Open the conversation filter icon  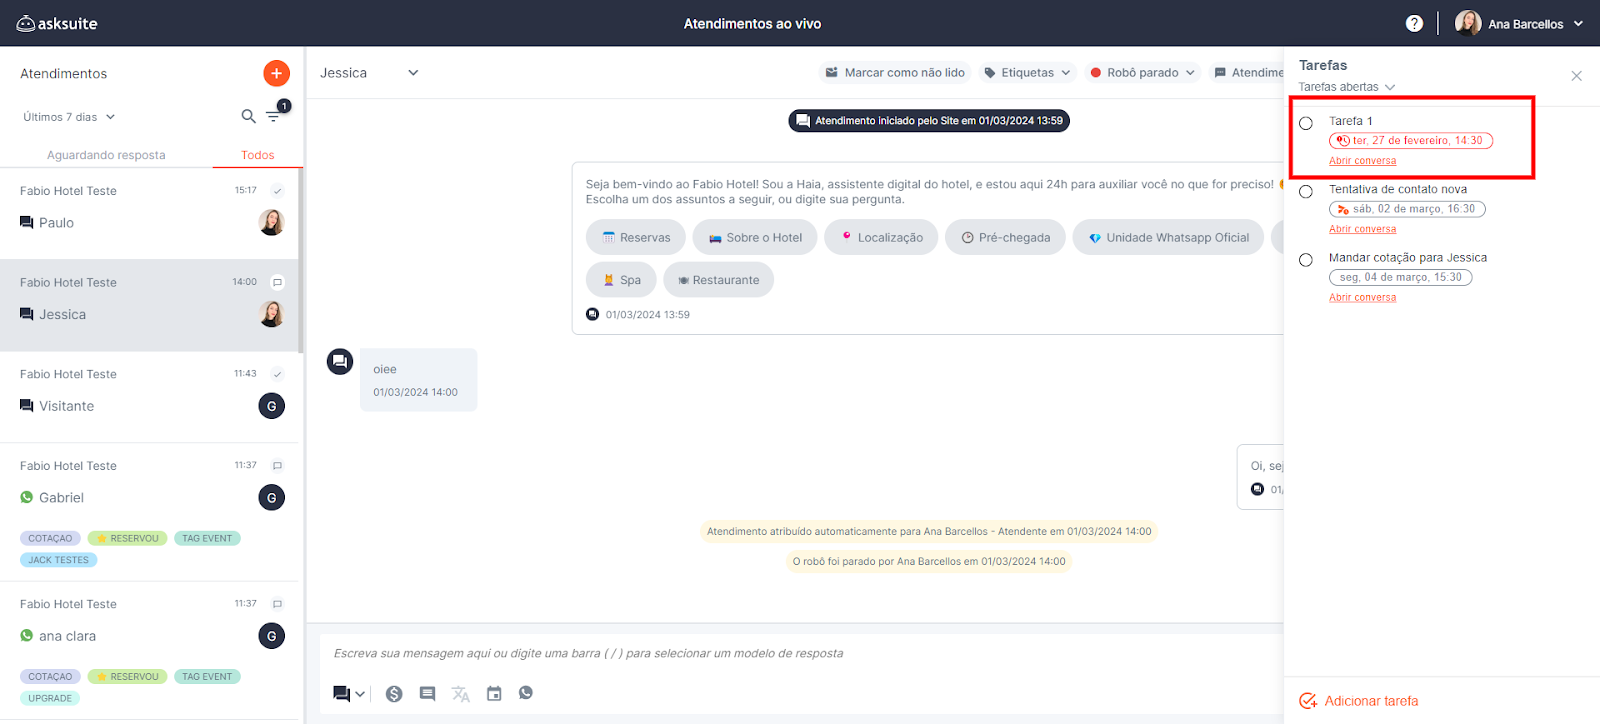tap(273, 117)
